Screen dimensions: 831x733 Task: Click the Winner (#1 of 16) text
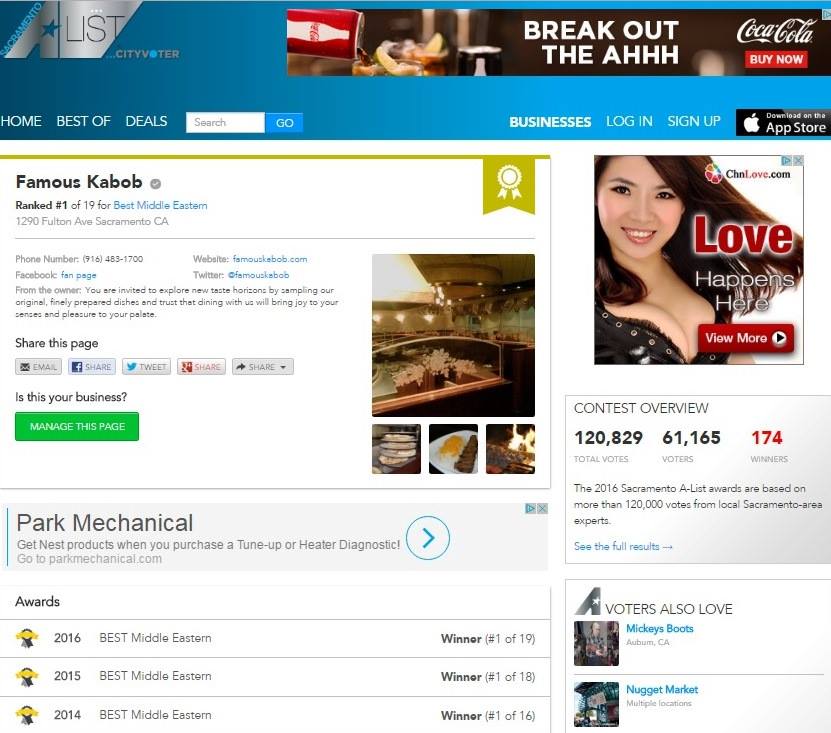488,716
